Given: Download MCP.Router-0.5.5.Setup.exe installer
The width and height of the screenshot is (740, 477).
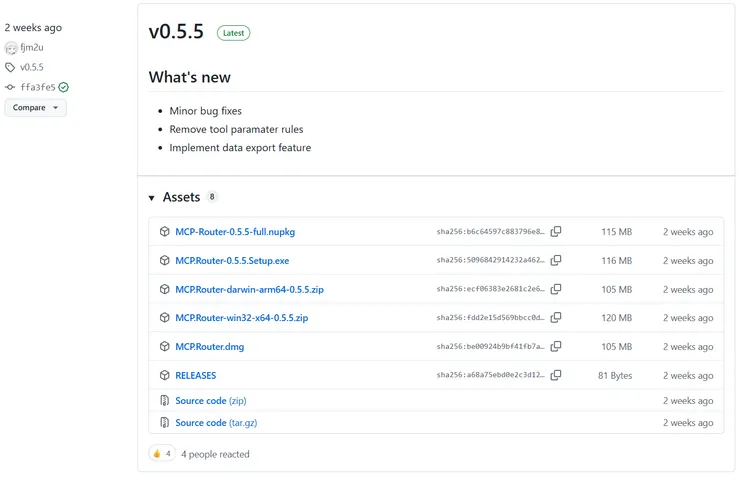Looking at the screenshot, I should (x=232, y=261).
